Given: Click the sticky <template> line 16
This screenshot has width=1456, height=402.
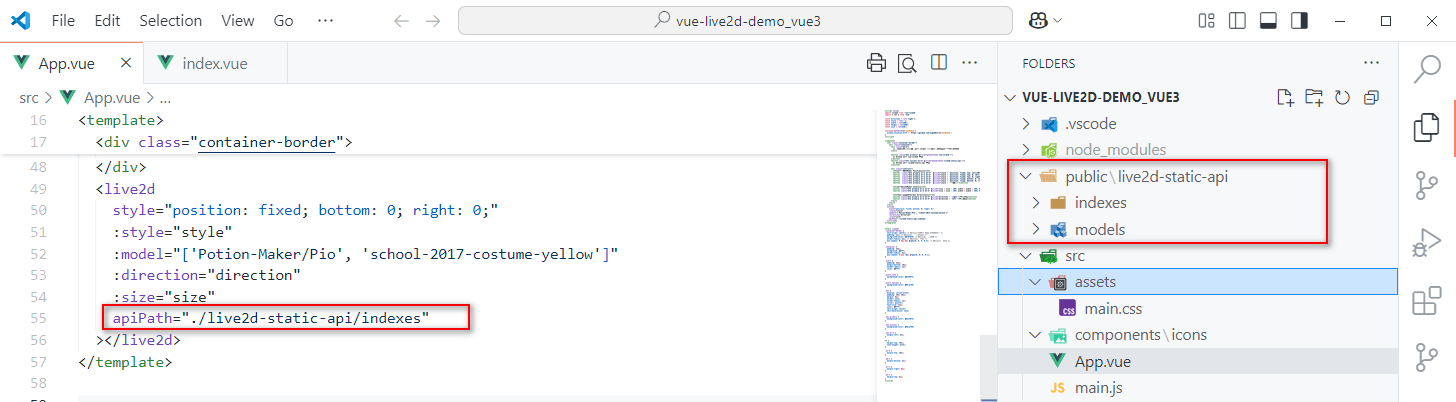Looking at the screenshot, I should pos(121,120).
